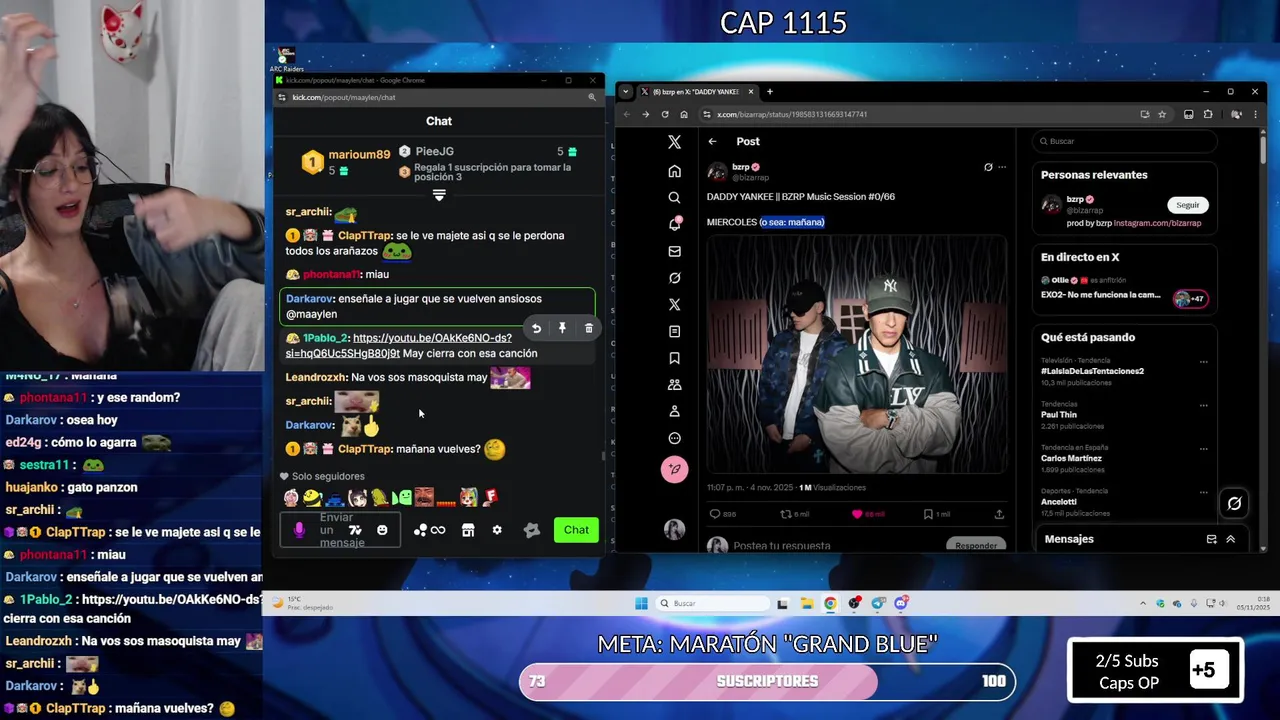Open chat settings gear in Kick chat
Viewport: 1280px width, 720px height.
(x=497, y=530)
